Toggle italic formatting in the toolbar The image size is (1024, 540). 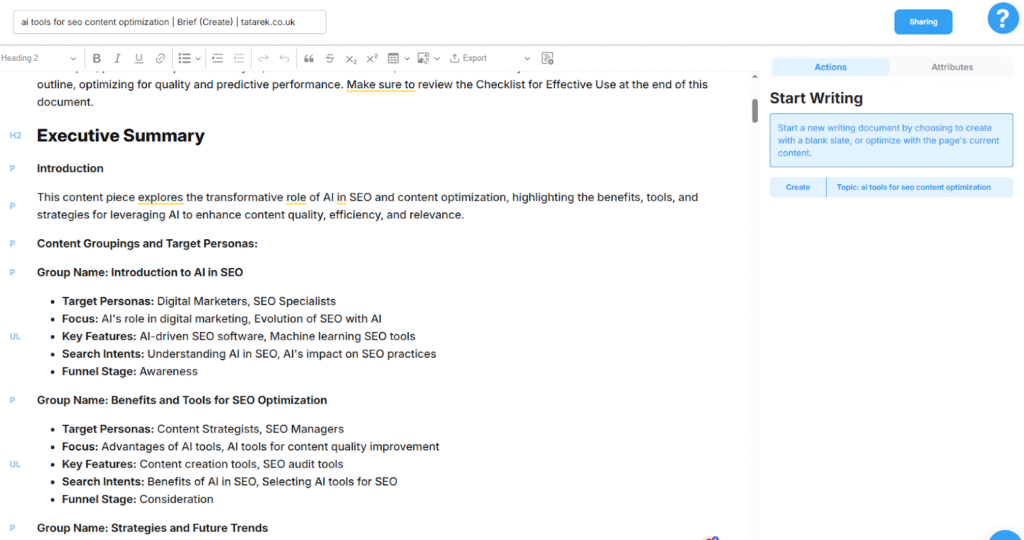coord(117,58)
